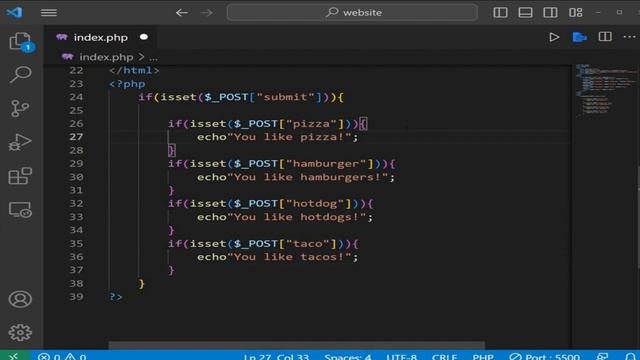Click Ln 27, Col 33 cursor position
The width and height of the screenshot is (640, 360).
click(276, 356)
